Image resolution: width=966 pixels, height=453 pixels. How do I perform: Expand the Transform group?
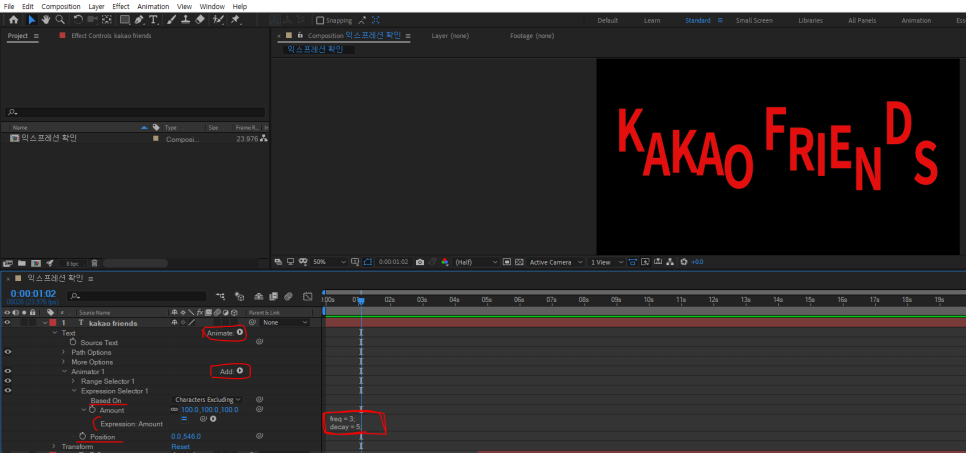tap(54, 446)
